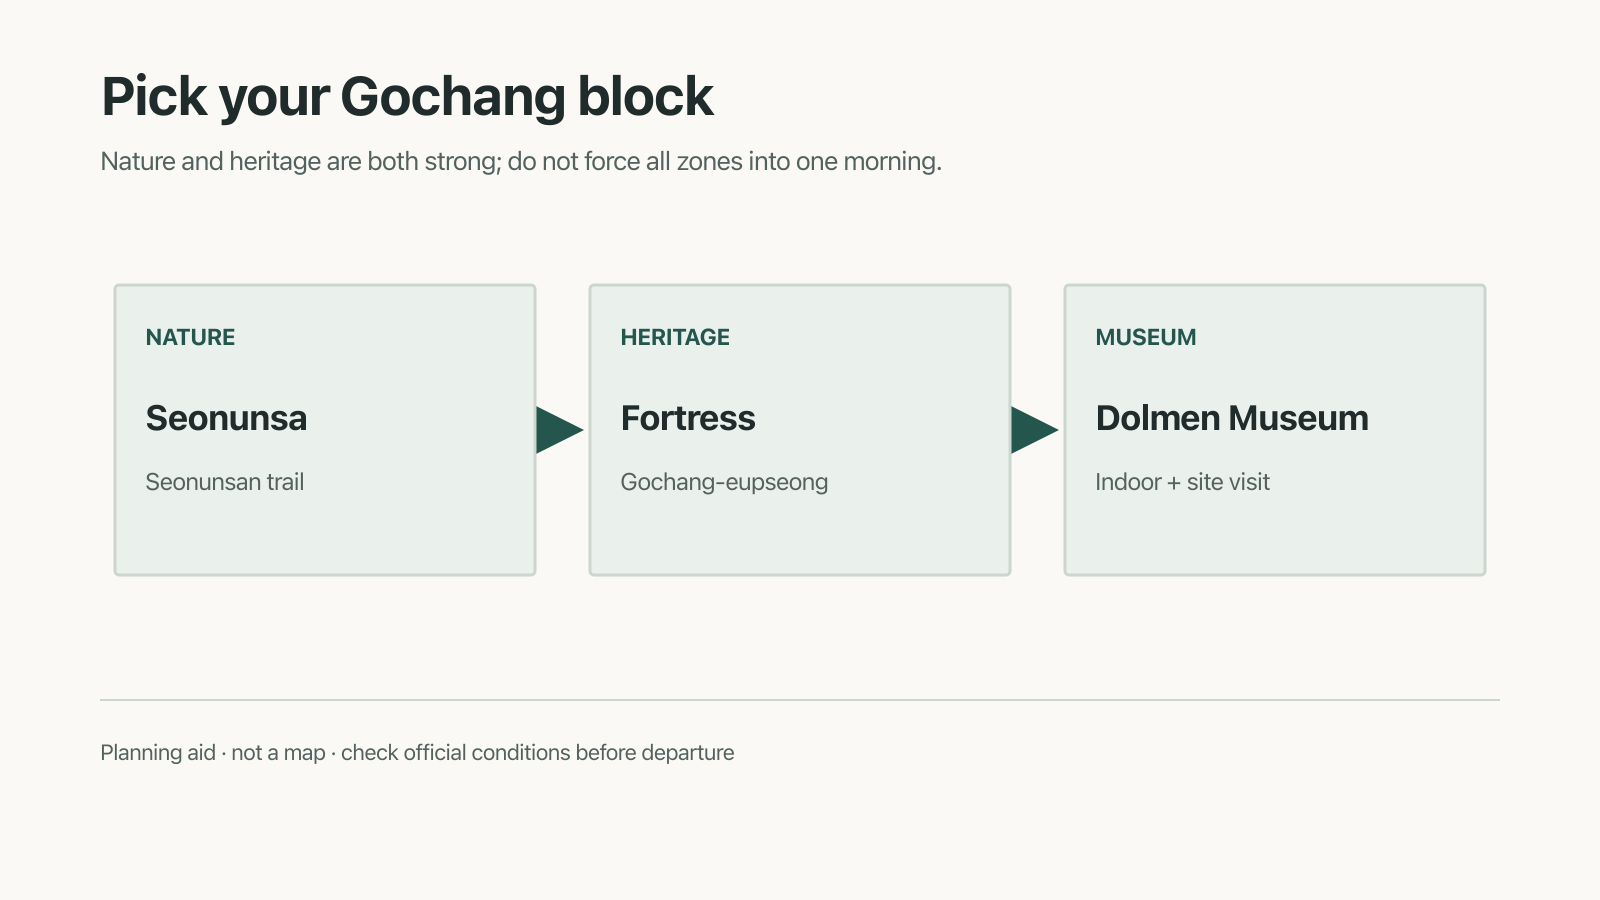Select the Gochang-eupseong text
The width and height of the screenshot is (1600, 900).
[x=724, y=482]
